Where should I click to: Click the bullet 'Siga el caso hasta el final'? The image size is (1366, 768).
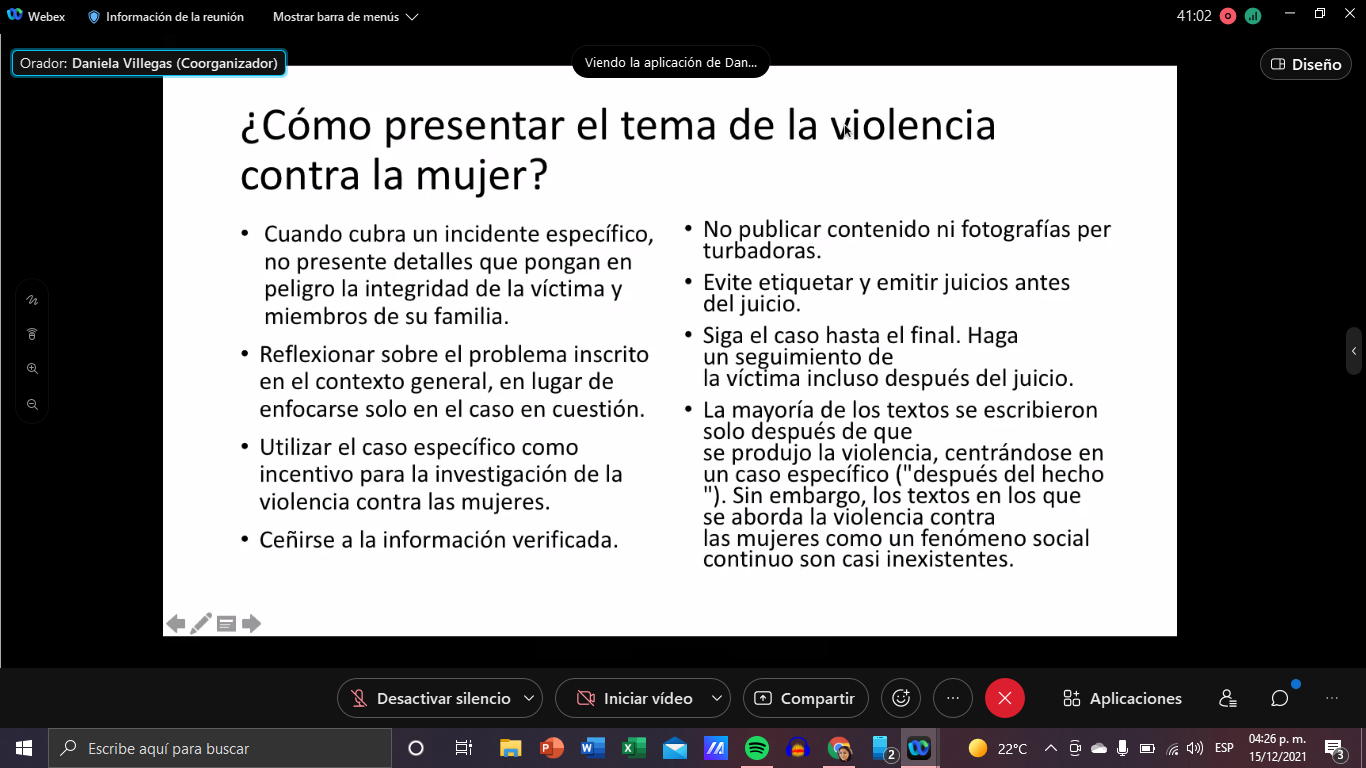pyautogui.click(x=888, y=357)
